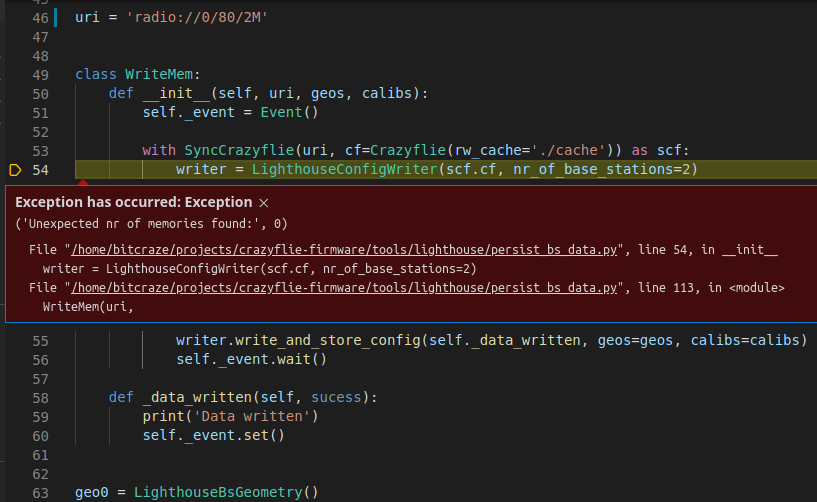817x502 pixels.
Task: Click Event() on line 51
Action: 289,112
